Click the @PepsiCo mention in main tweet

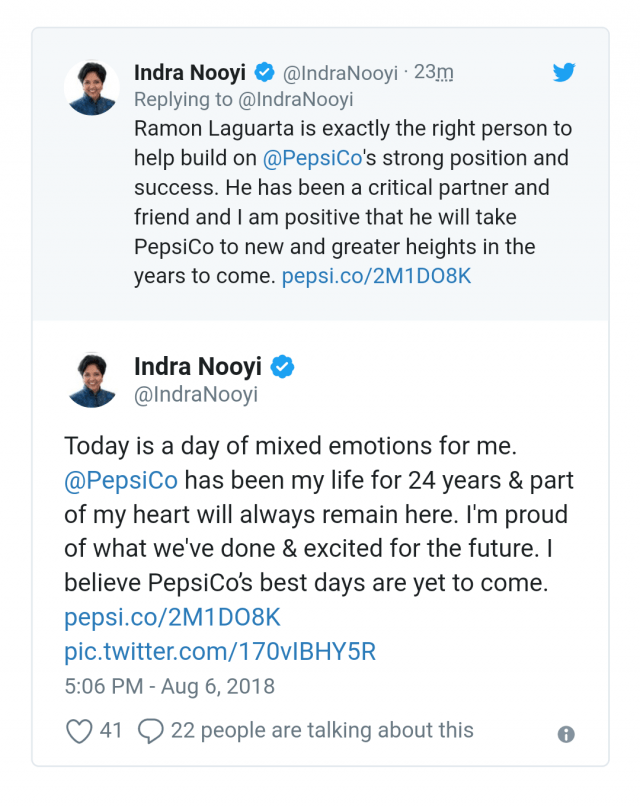point(121,479)
